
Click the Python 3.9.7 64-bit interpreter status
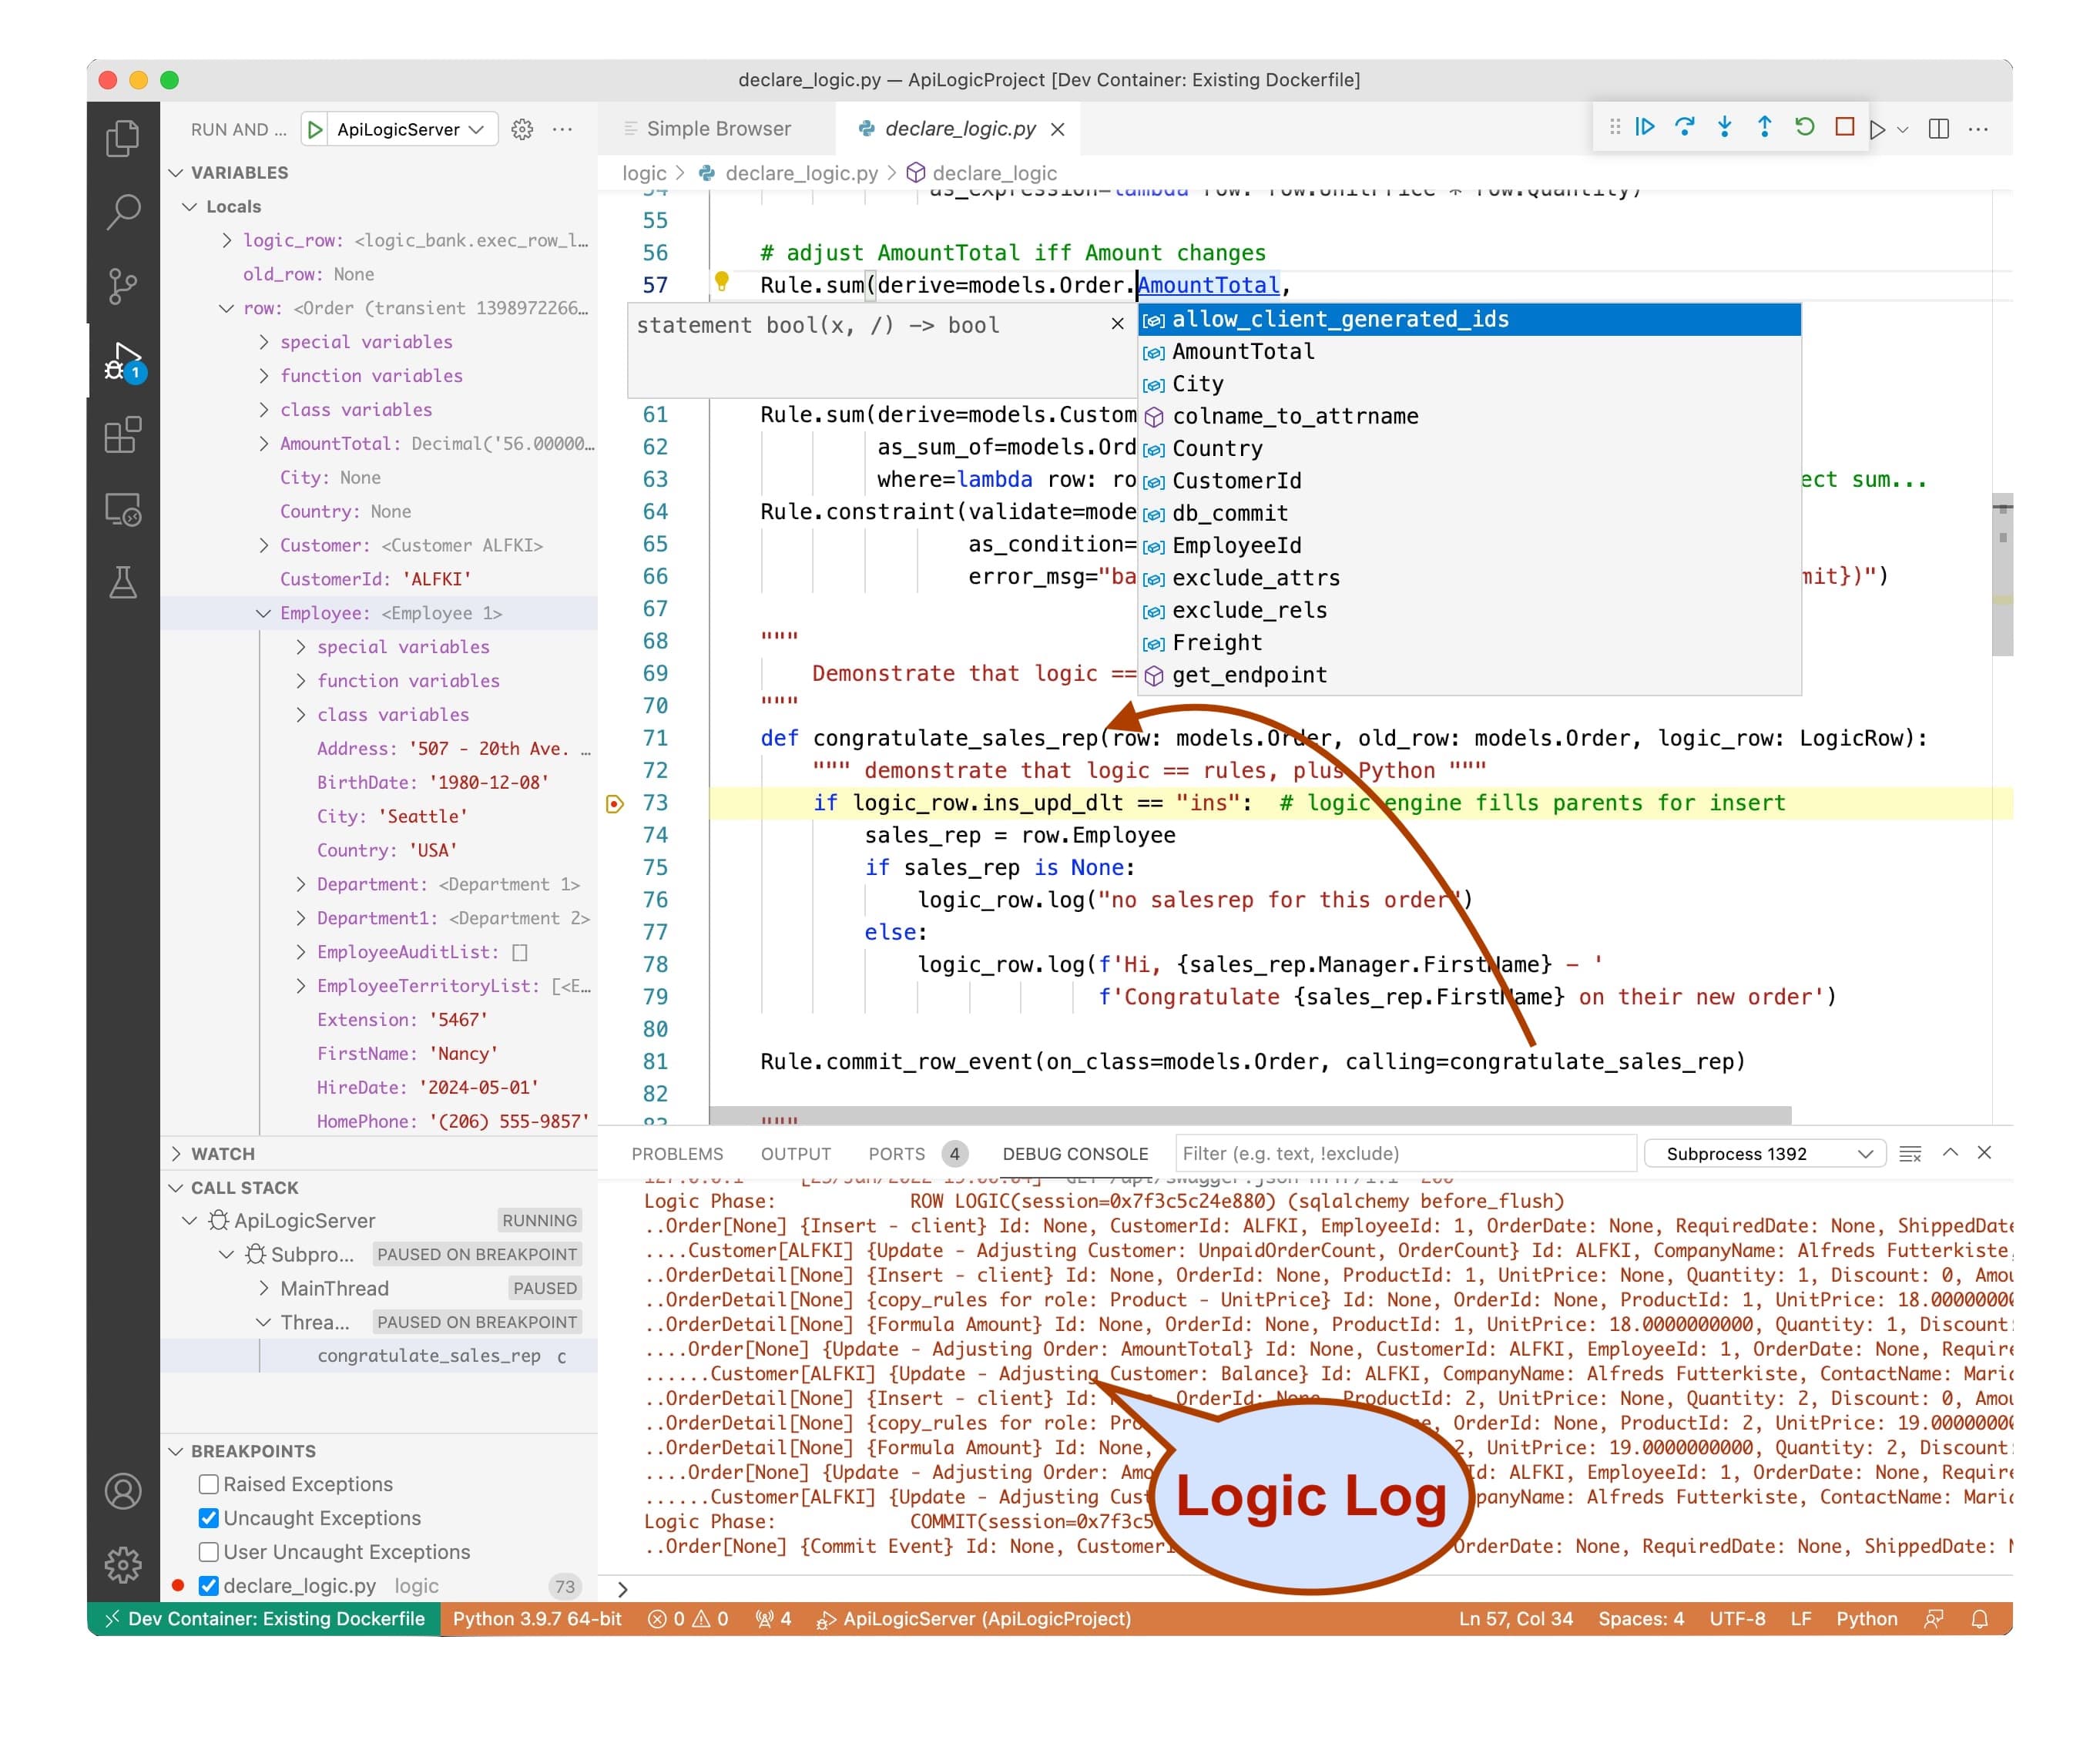537,1619
